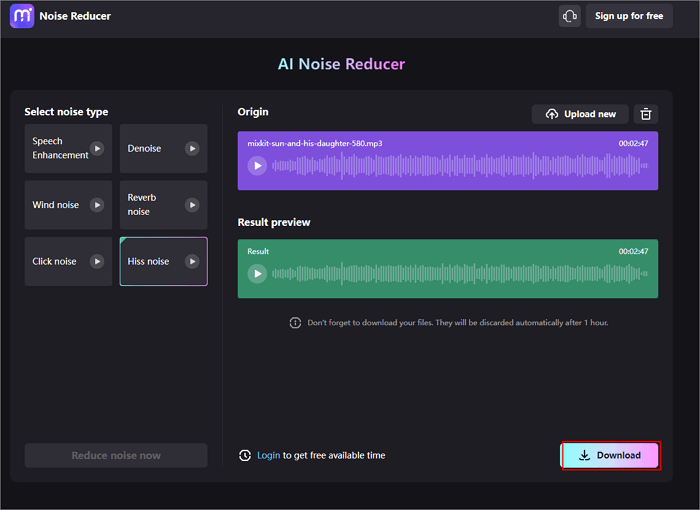Play the Wind noise sample preview
The image size is (700, 510).
(x=97, y=205)
